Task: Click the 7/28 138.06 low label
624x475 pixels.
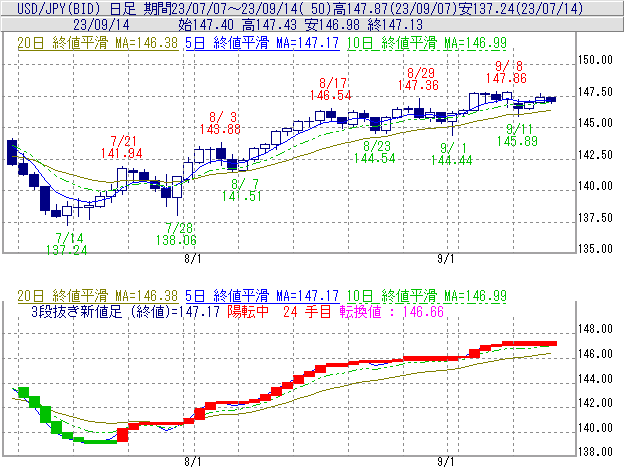Action: [x=176, y=234]
